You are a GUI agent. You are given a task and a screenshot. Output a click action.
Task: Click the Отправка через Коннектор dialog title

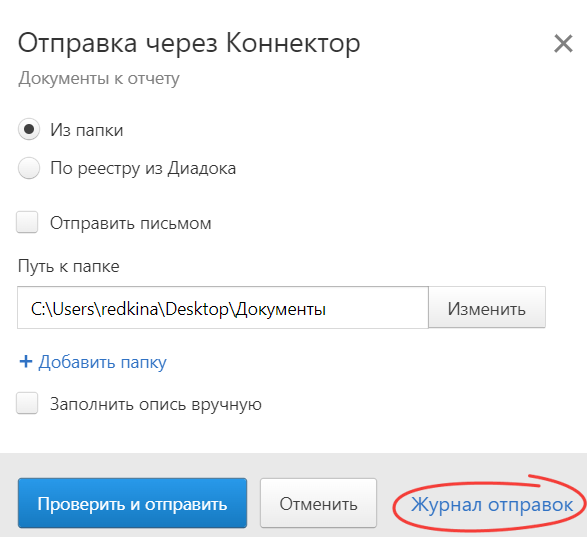[x=189, y=44]
